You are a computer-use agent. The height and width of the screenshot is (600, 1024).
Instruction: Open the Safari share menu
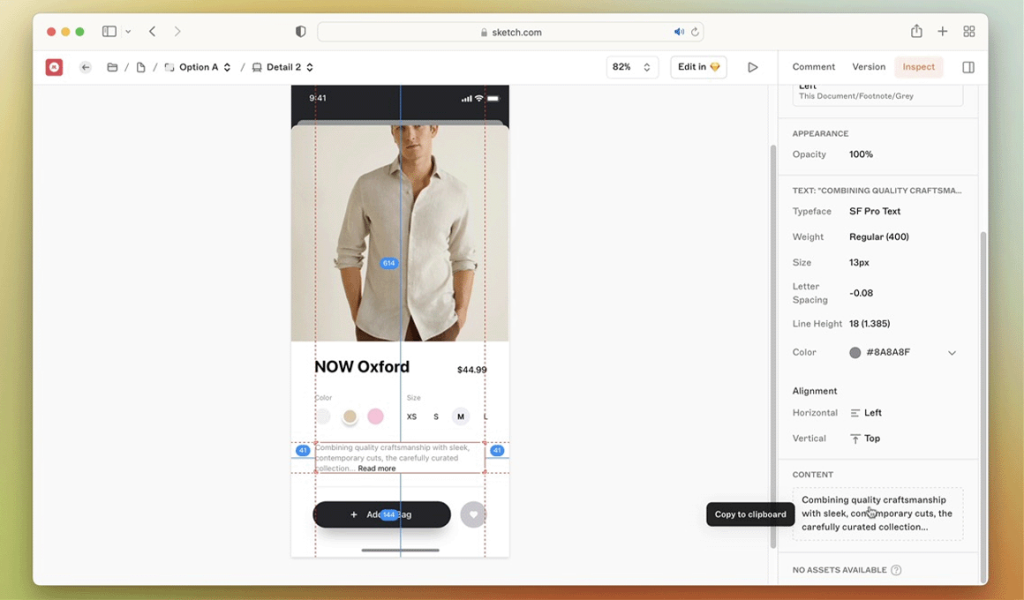click(917, 31)
